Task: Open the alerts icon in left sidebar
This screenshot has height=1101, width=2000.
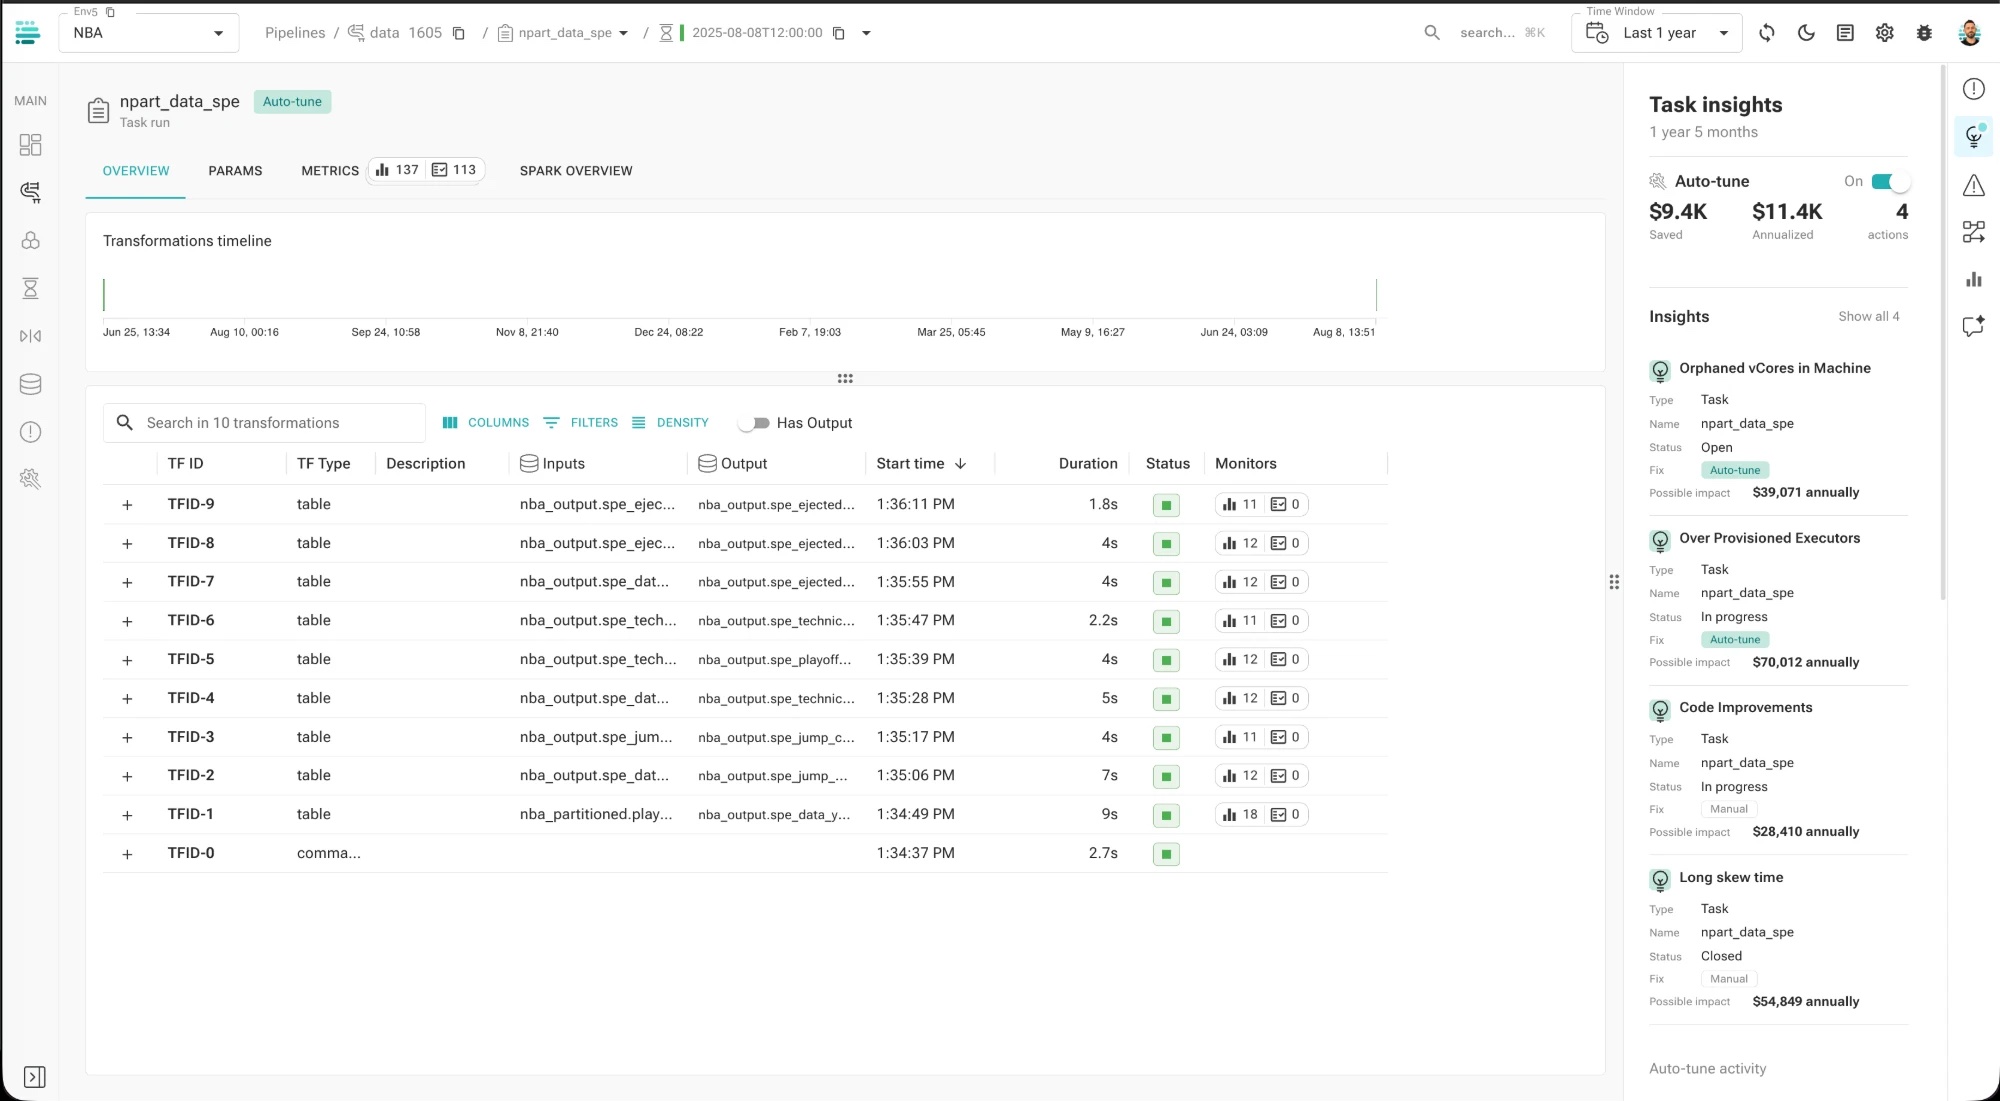Action: (x=31, y=432)
